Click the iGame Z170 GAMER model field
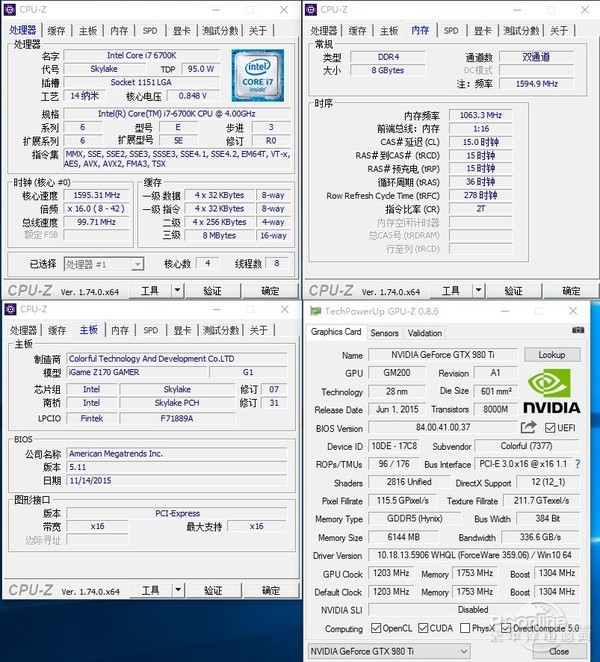The width and height of the screenshot is (600, 662). [x=137, y=372]
